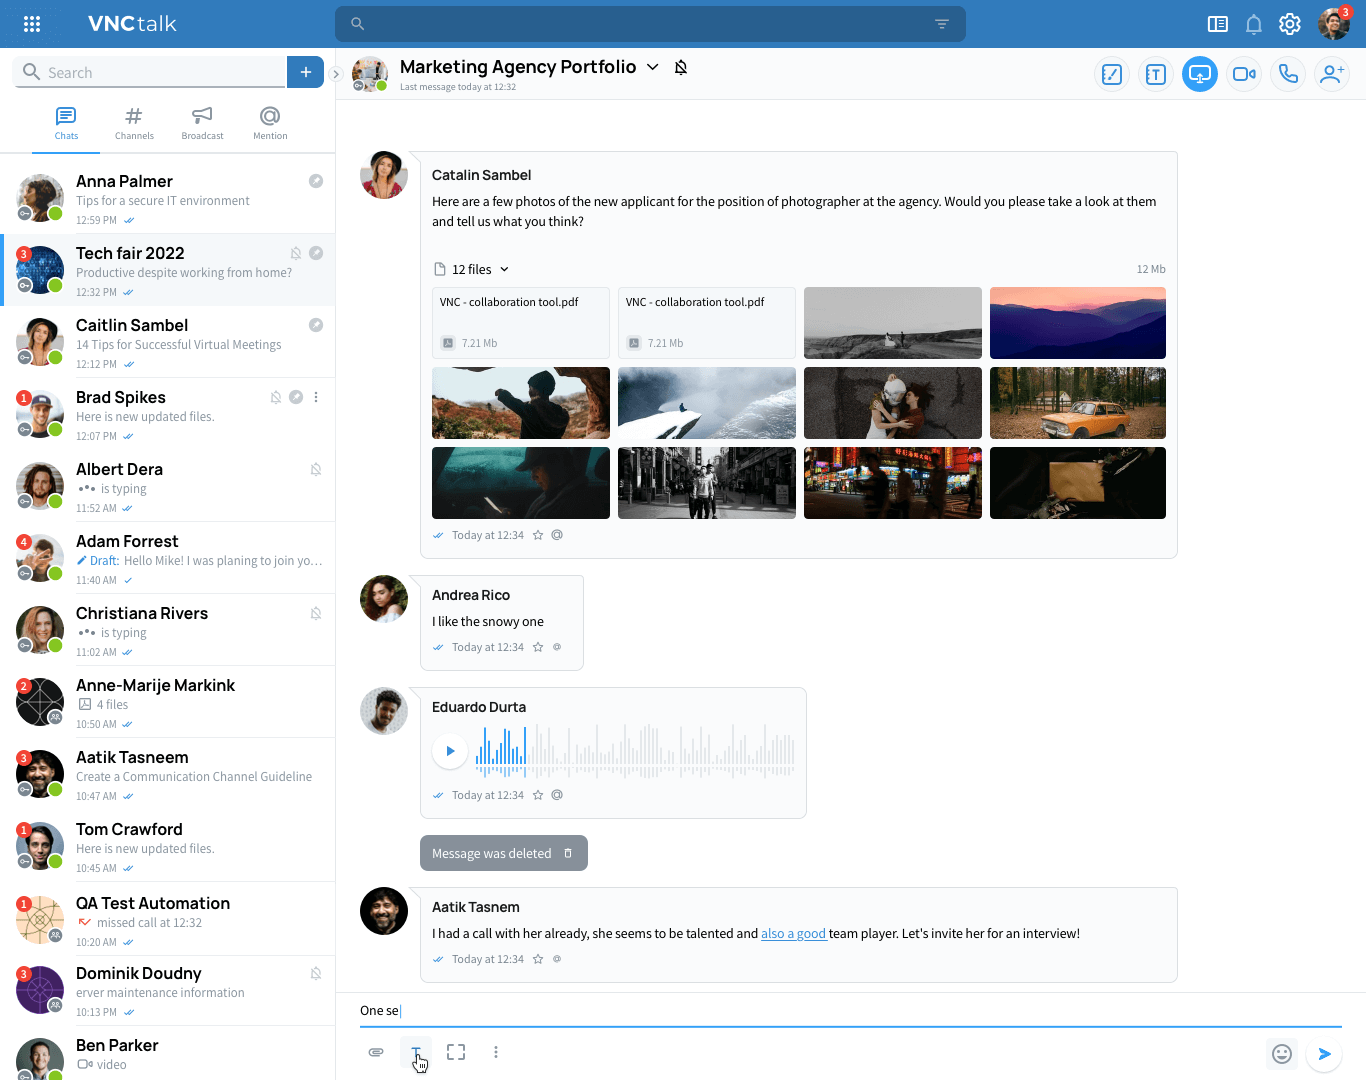Switch to the Chats tab
This screenshot has width=1366, height=1080.
point(66,124)
